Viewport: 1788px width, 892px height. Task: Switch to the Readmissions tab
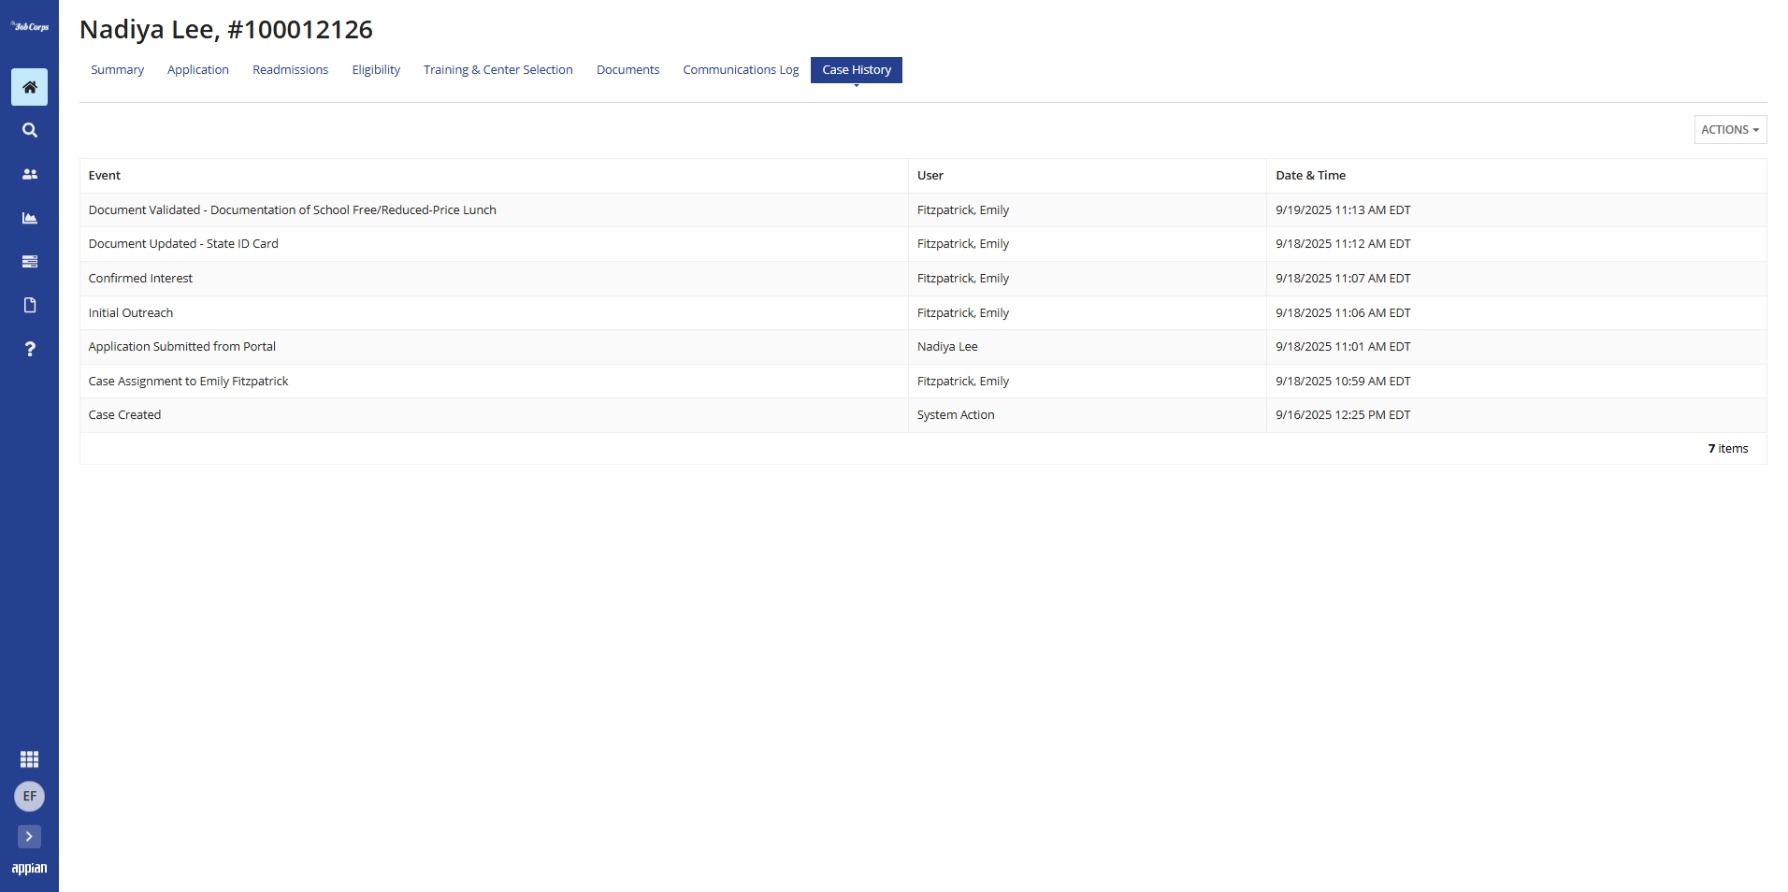click(x=290, y=70)
